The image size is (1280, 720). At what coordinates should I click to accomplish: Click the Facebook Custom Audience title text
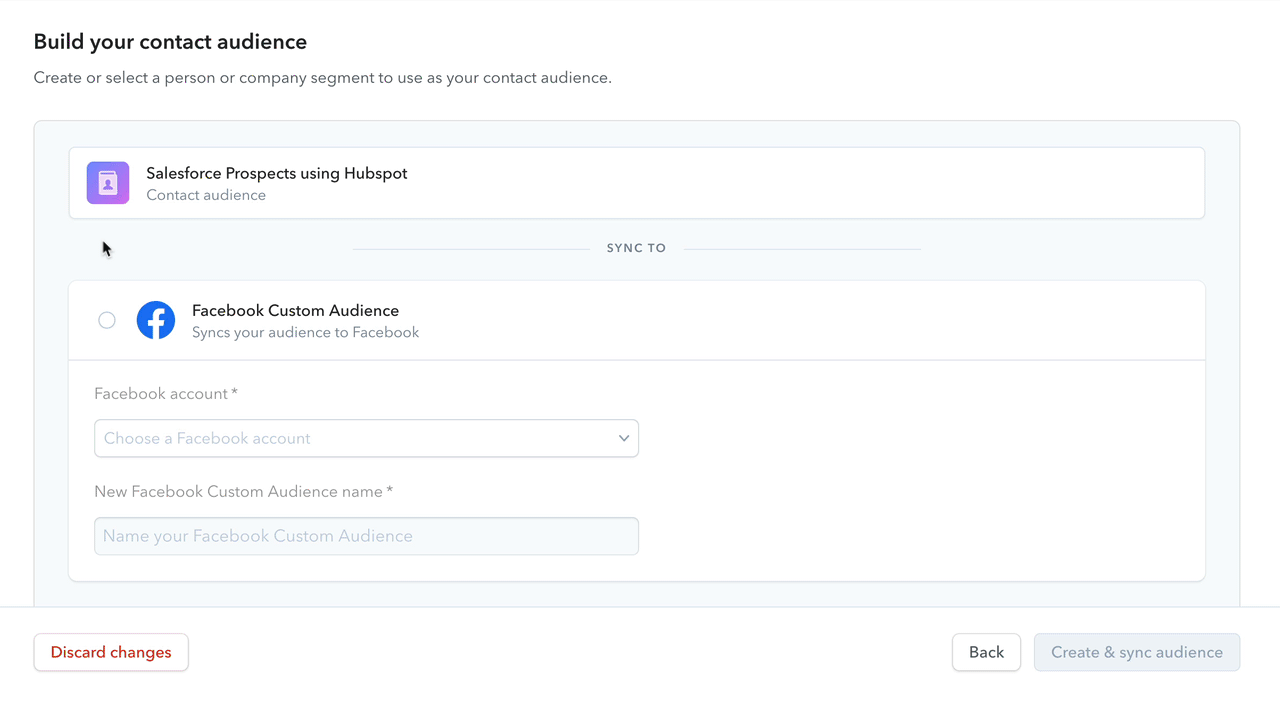pos(295,310)
